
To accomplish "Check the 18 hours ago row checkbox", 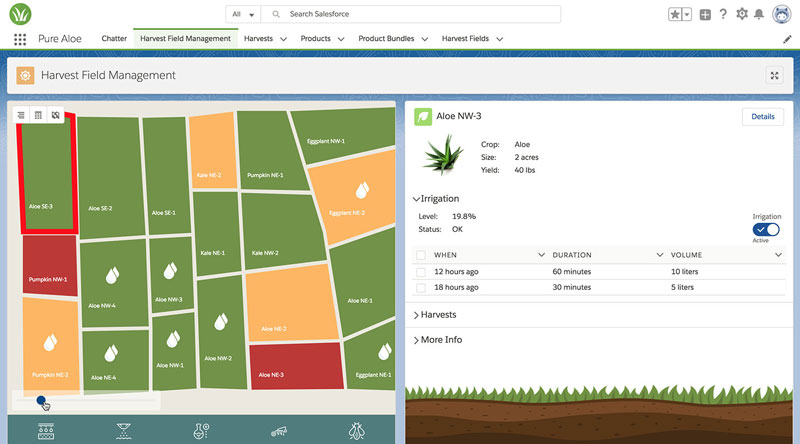I will pos(420,288).
